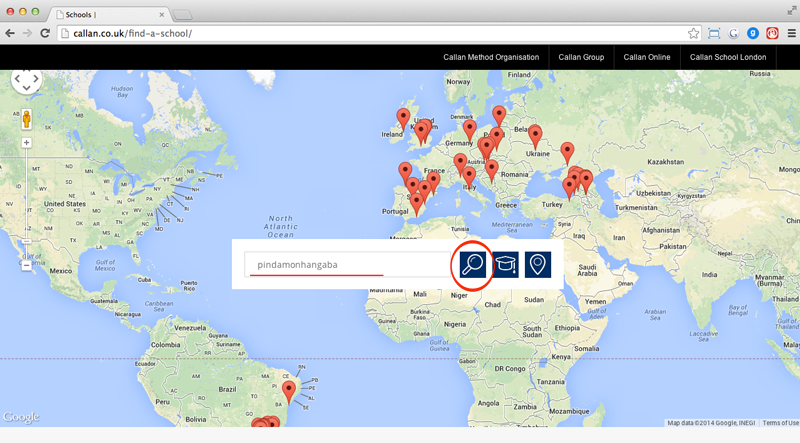Pan the map down with arrow control

27,88
